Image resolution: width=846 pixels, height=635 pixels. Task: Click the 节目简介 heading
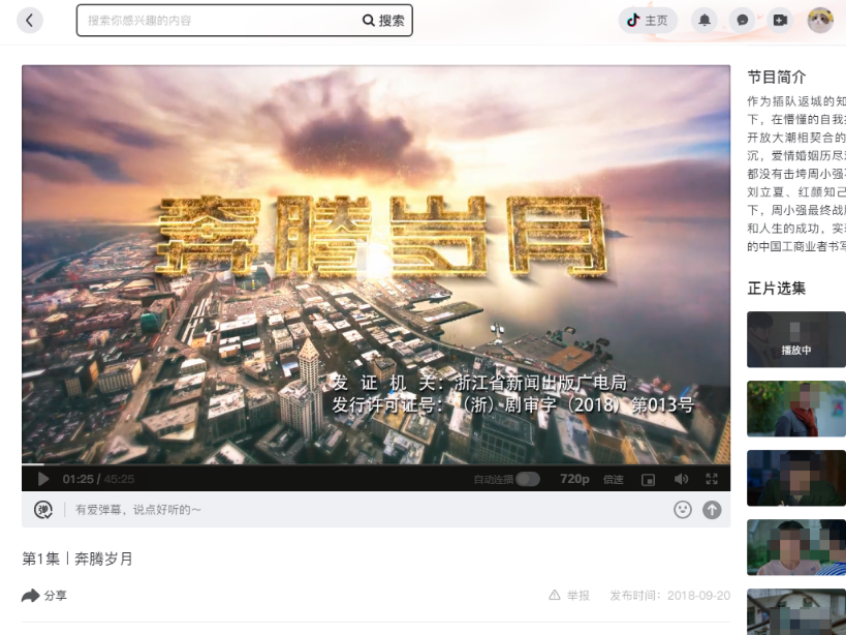[776, 77]
